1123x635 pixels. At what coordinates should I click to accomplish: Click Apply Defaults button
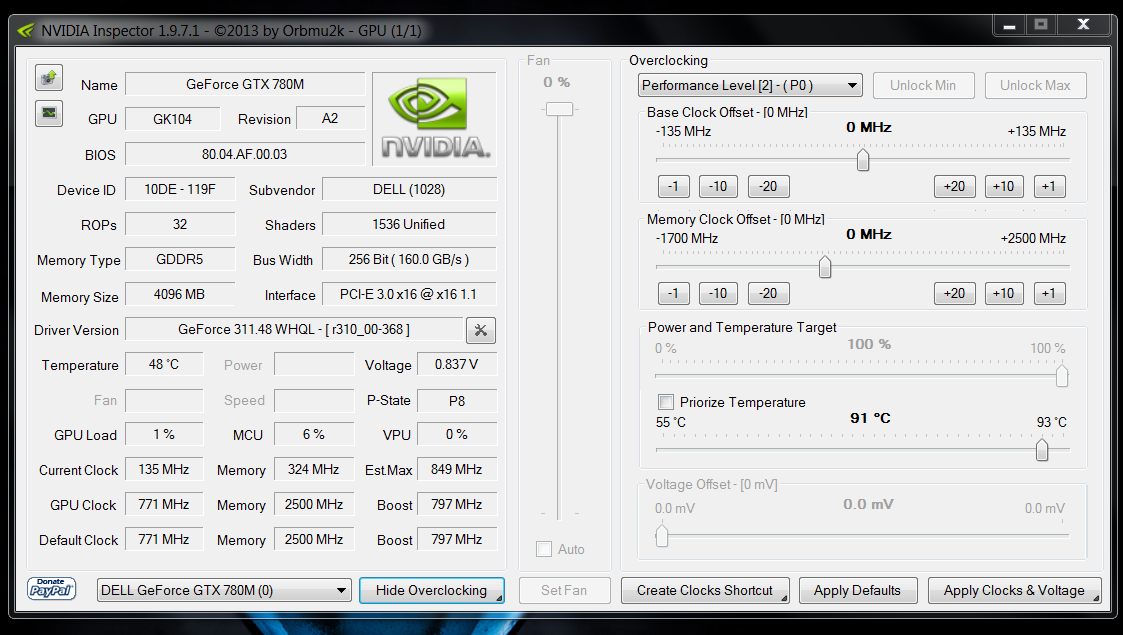[858, 591]
